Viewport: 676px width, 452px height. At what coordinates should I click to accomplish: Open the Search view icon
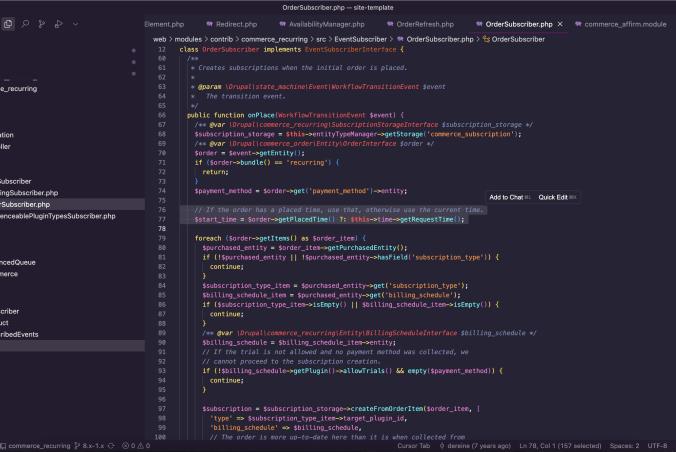(x=25, y=24)
